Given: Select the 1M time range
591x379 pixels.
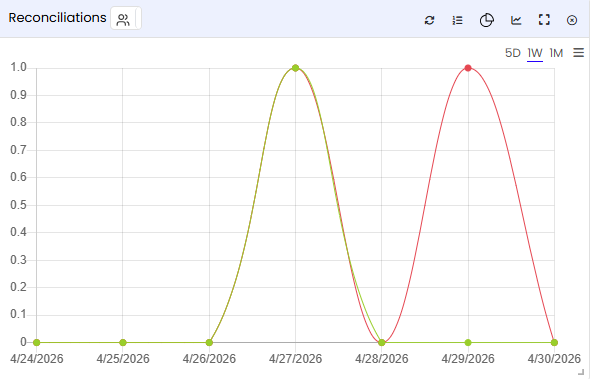Looking at the screenshot, I should pyautogui.click(x=556, y=53).
